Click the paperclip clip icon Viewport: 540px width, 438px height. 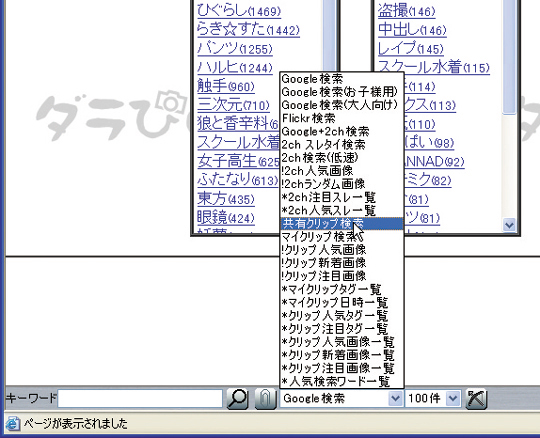(x=266, y=399)
